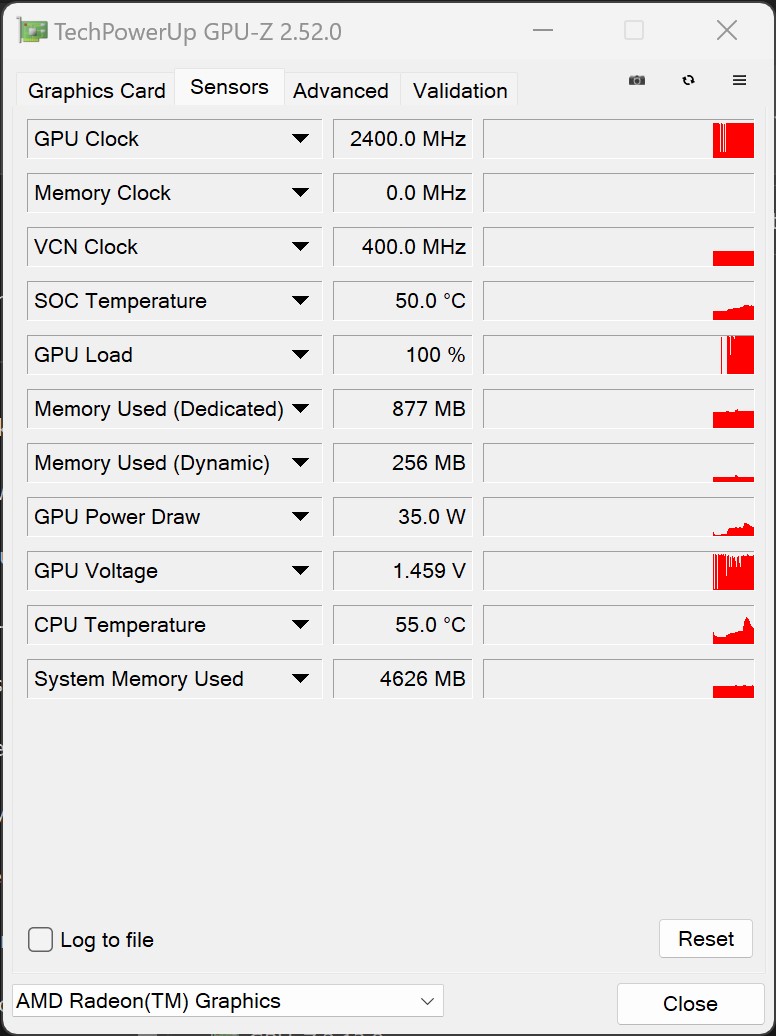The width and height of the screenshot is (776, 1036).
Task: Open the GPU Load dropdown arrow
Action: coord(300,355)
